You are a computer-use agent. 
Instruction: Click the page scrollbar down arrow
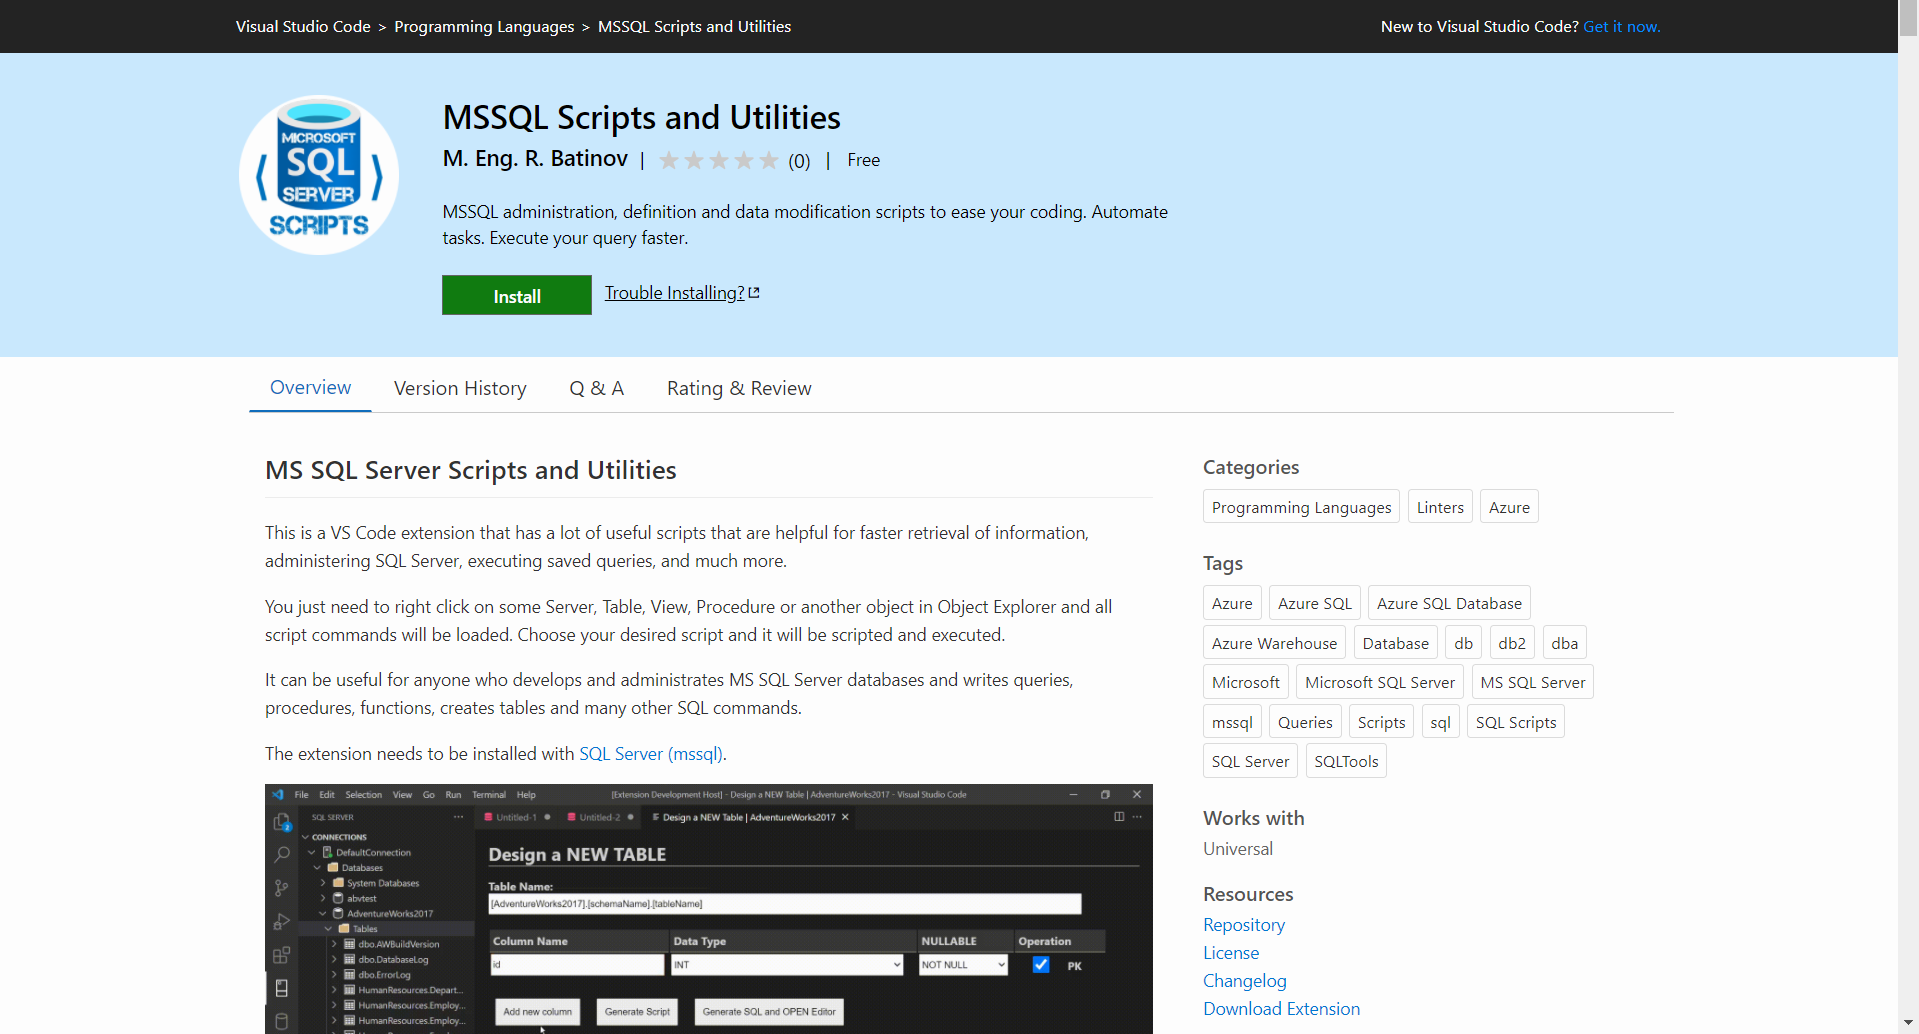[x=1908, y=1023]
